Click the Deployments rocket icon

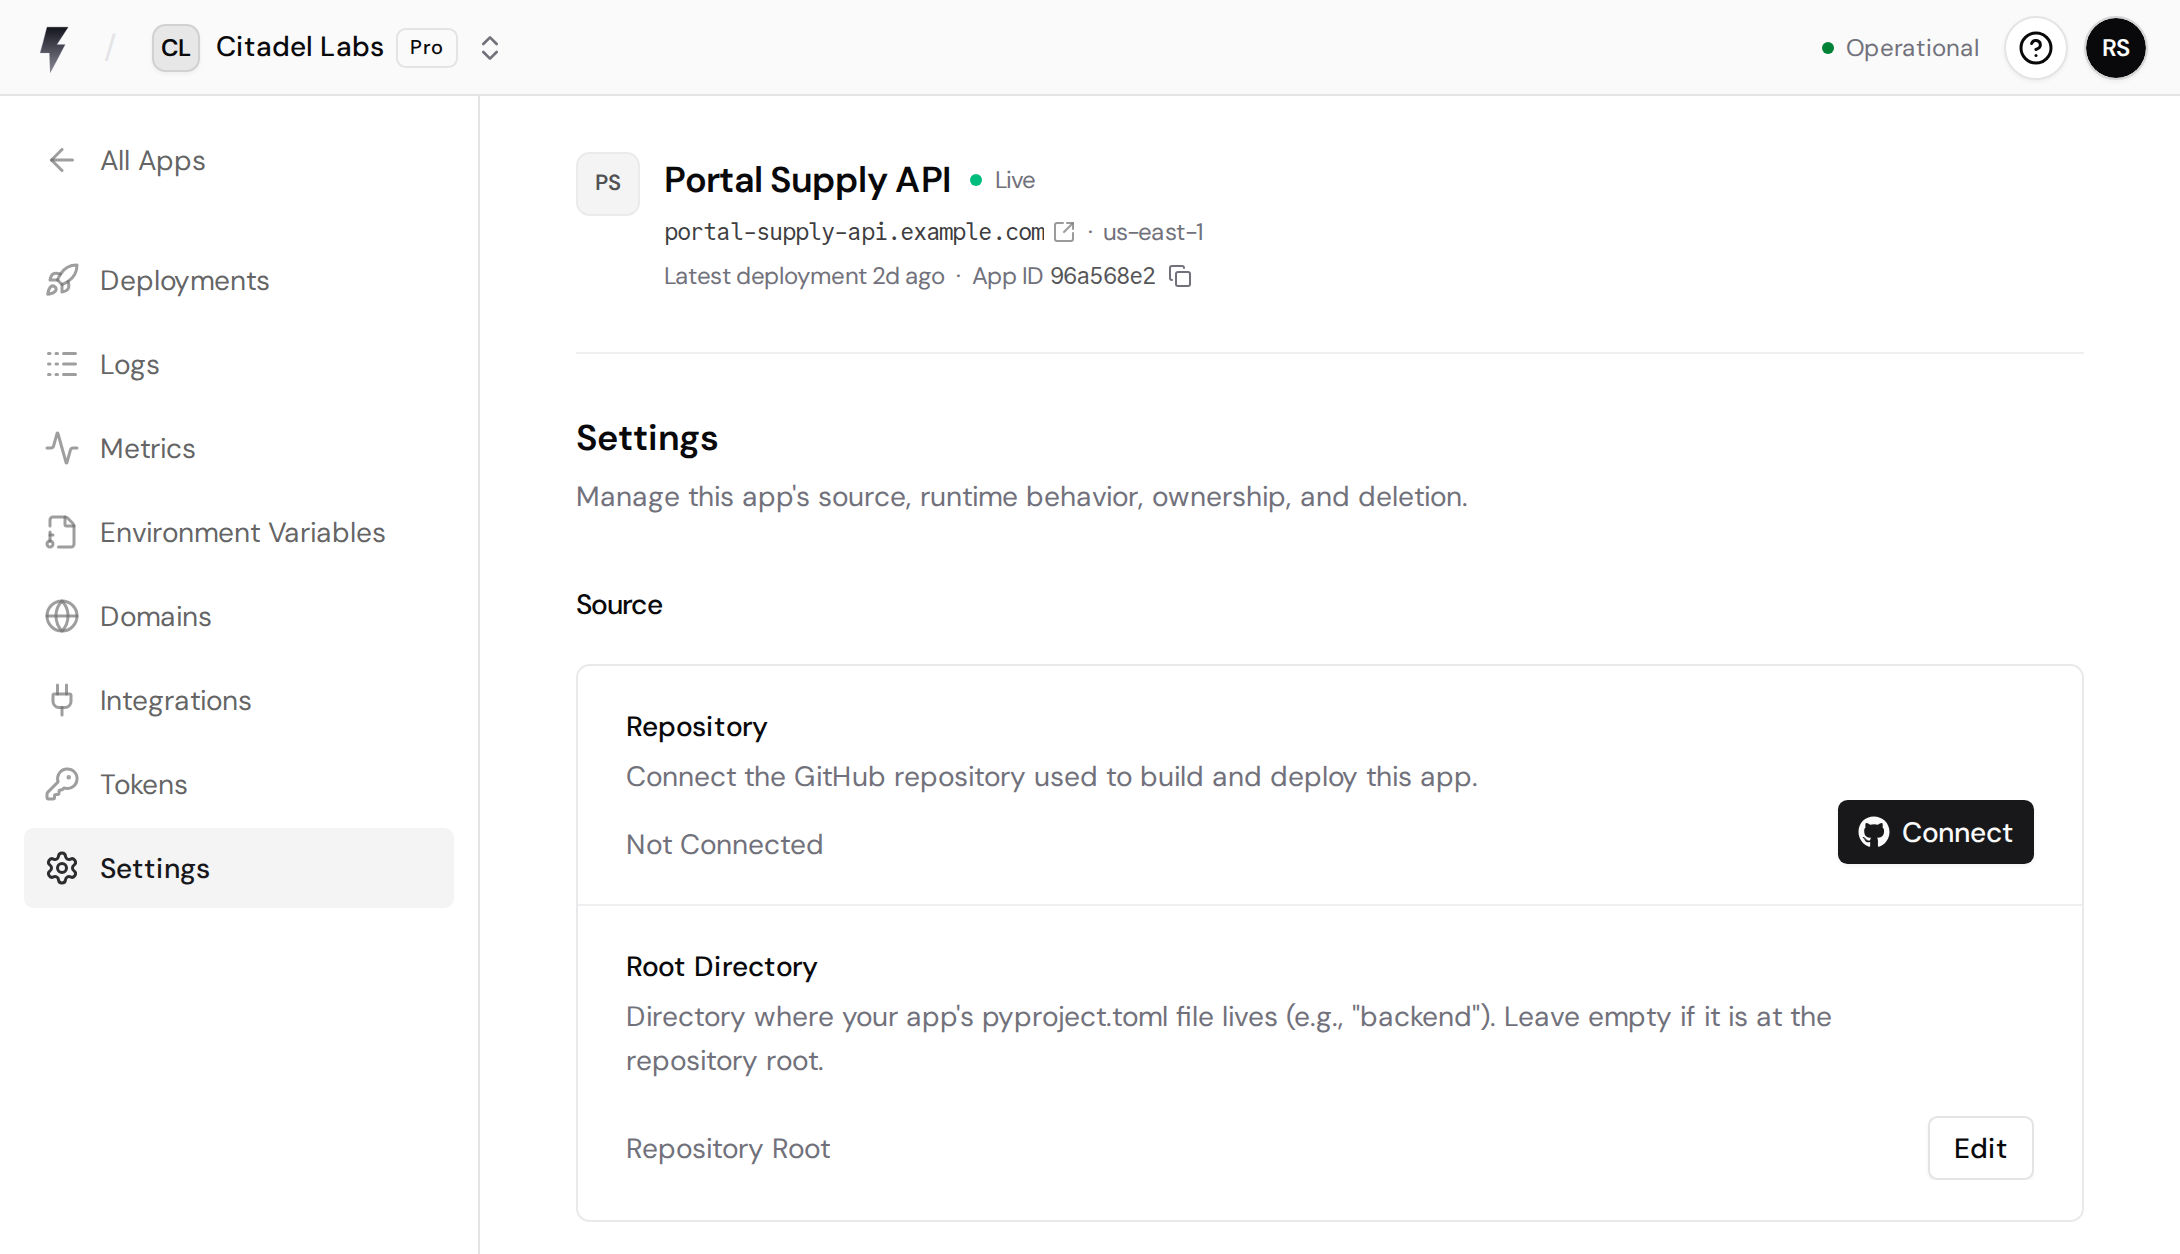(62, 280)
